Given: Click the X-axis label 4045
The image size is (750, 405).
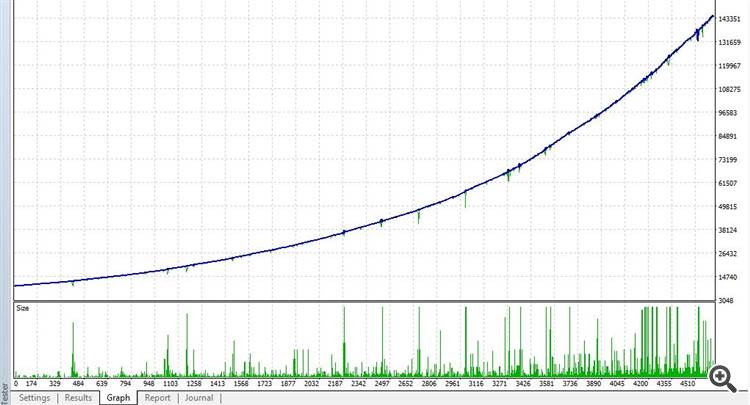Looking at the screenshot, I should click(617, 383).
